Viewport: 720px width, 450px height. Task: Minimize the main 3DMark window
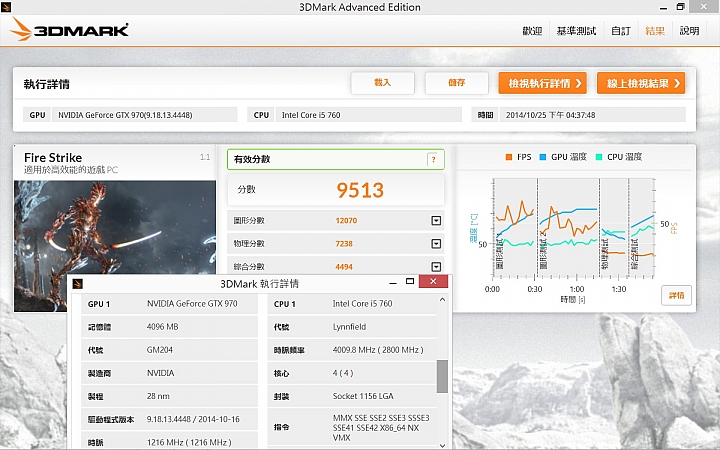pos(664,7)
